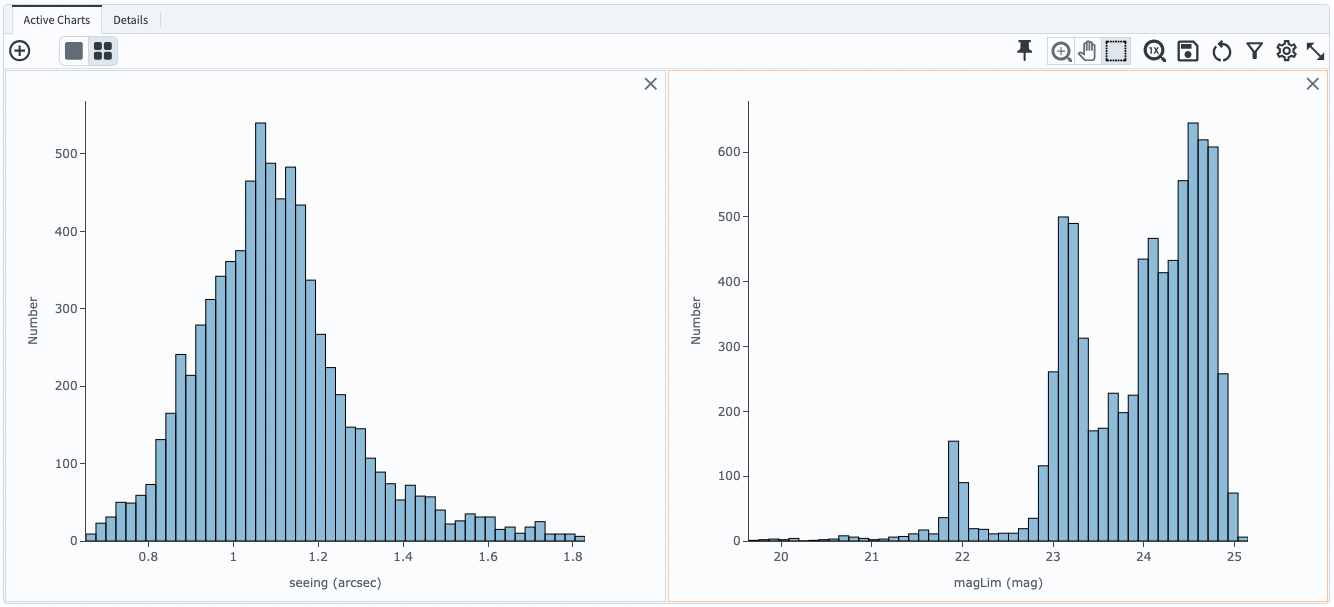Activate the rectangular selection mode
The image size is (1334, 607).
(x=1116, y=50)
